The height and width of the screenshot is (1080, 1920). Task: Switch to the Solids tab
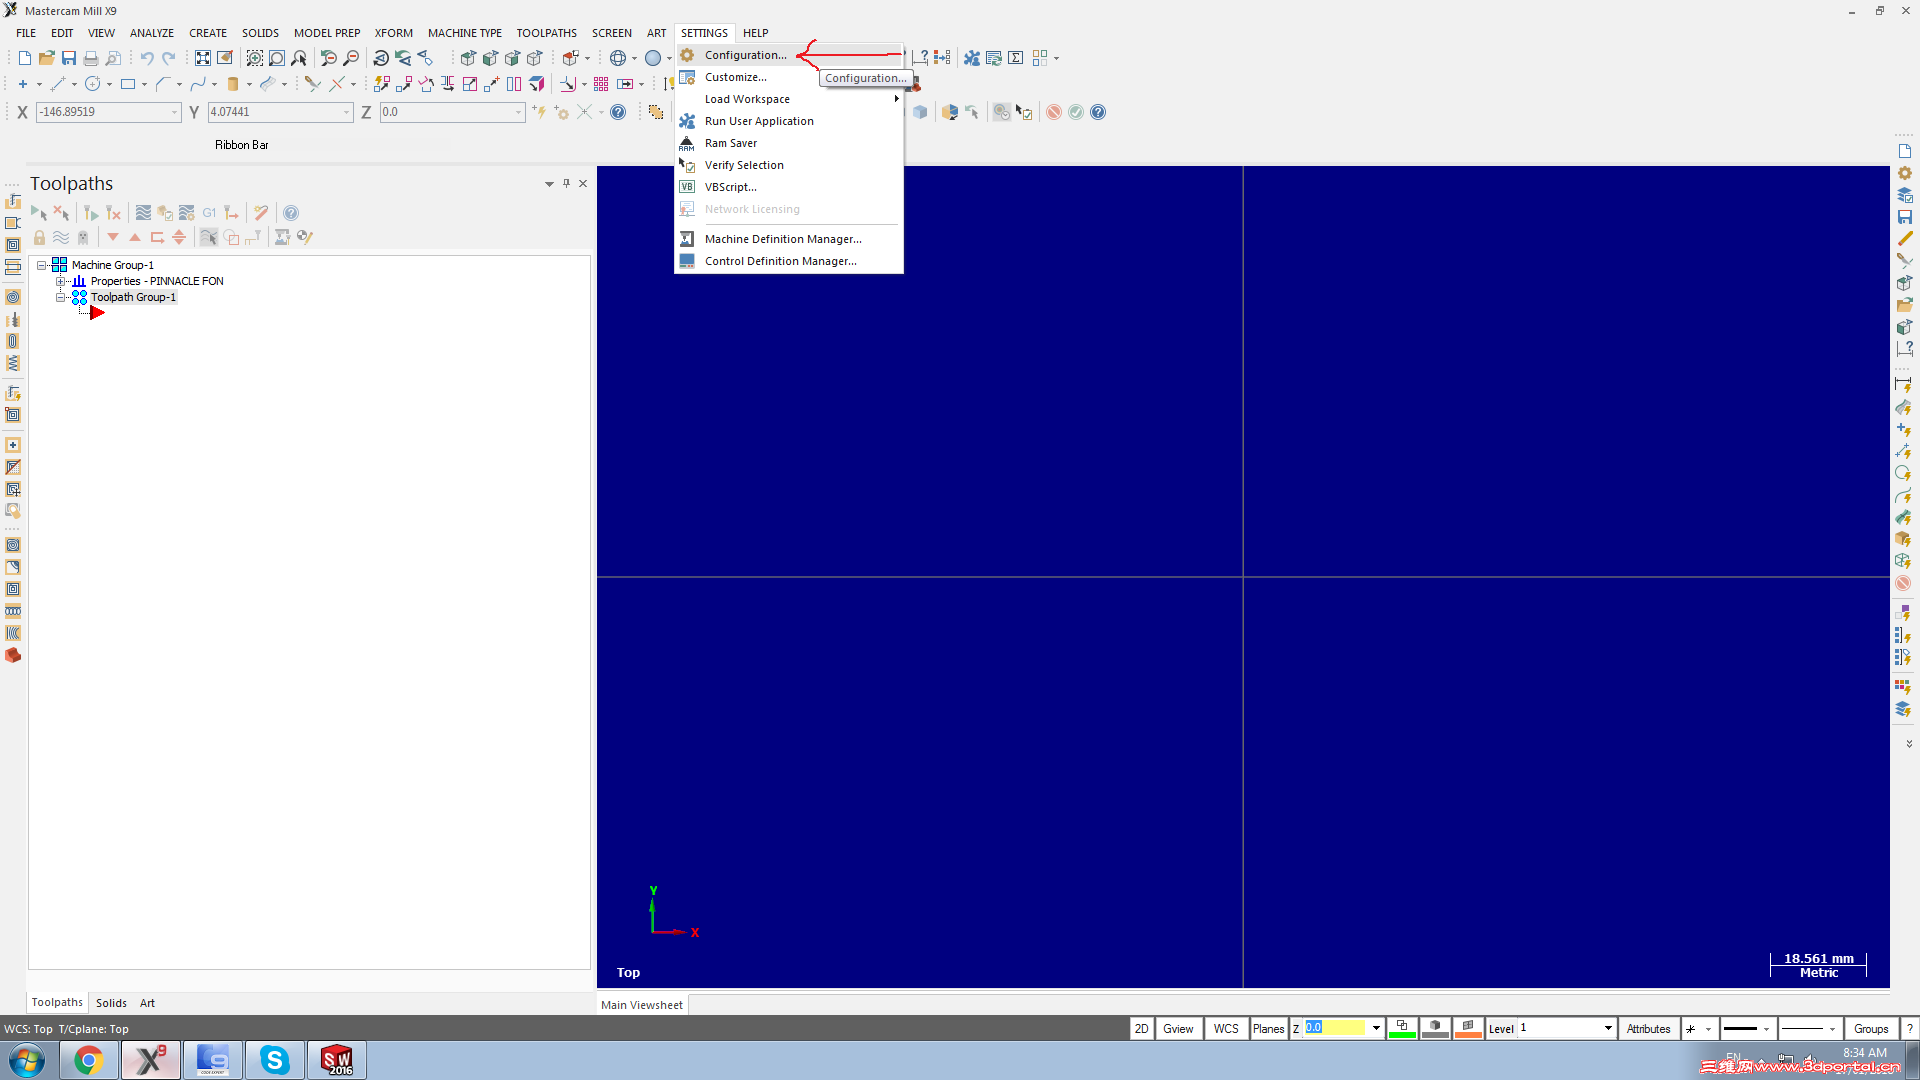point(111,1003)
